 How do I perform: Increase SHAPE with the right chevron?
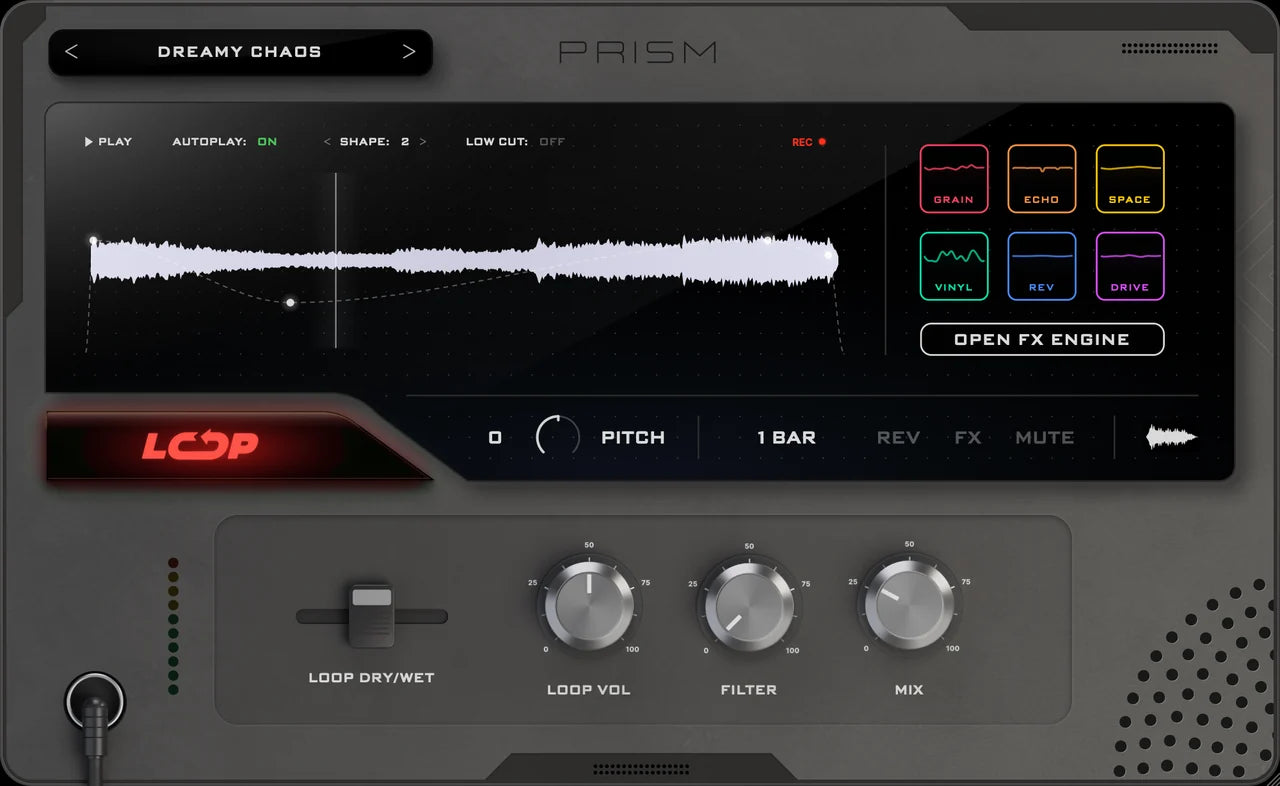423,142
